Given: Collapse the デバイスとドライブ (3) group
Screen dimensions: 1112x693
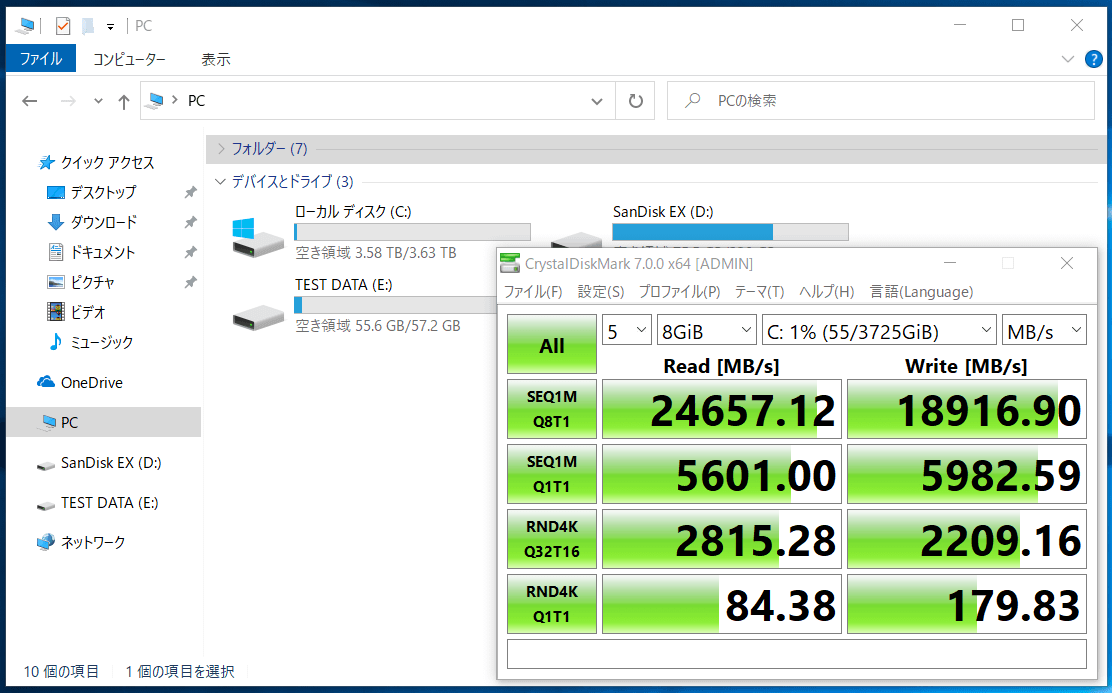Looking at the screenshot, I should click(221, 182).
